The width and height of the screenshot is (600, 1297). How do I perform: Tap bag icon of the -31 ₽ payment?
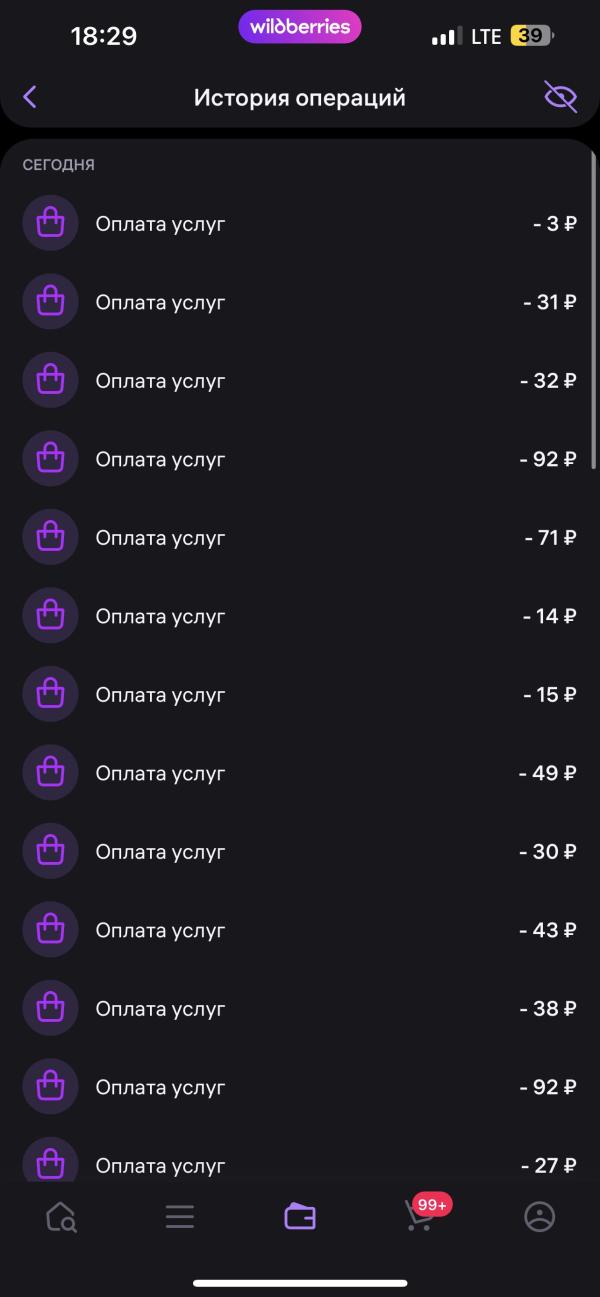coord(50,302)
